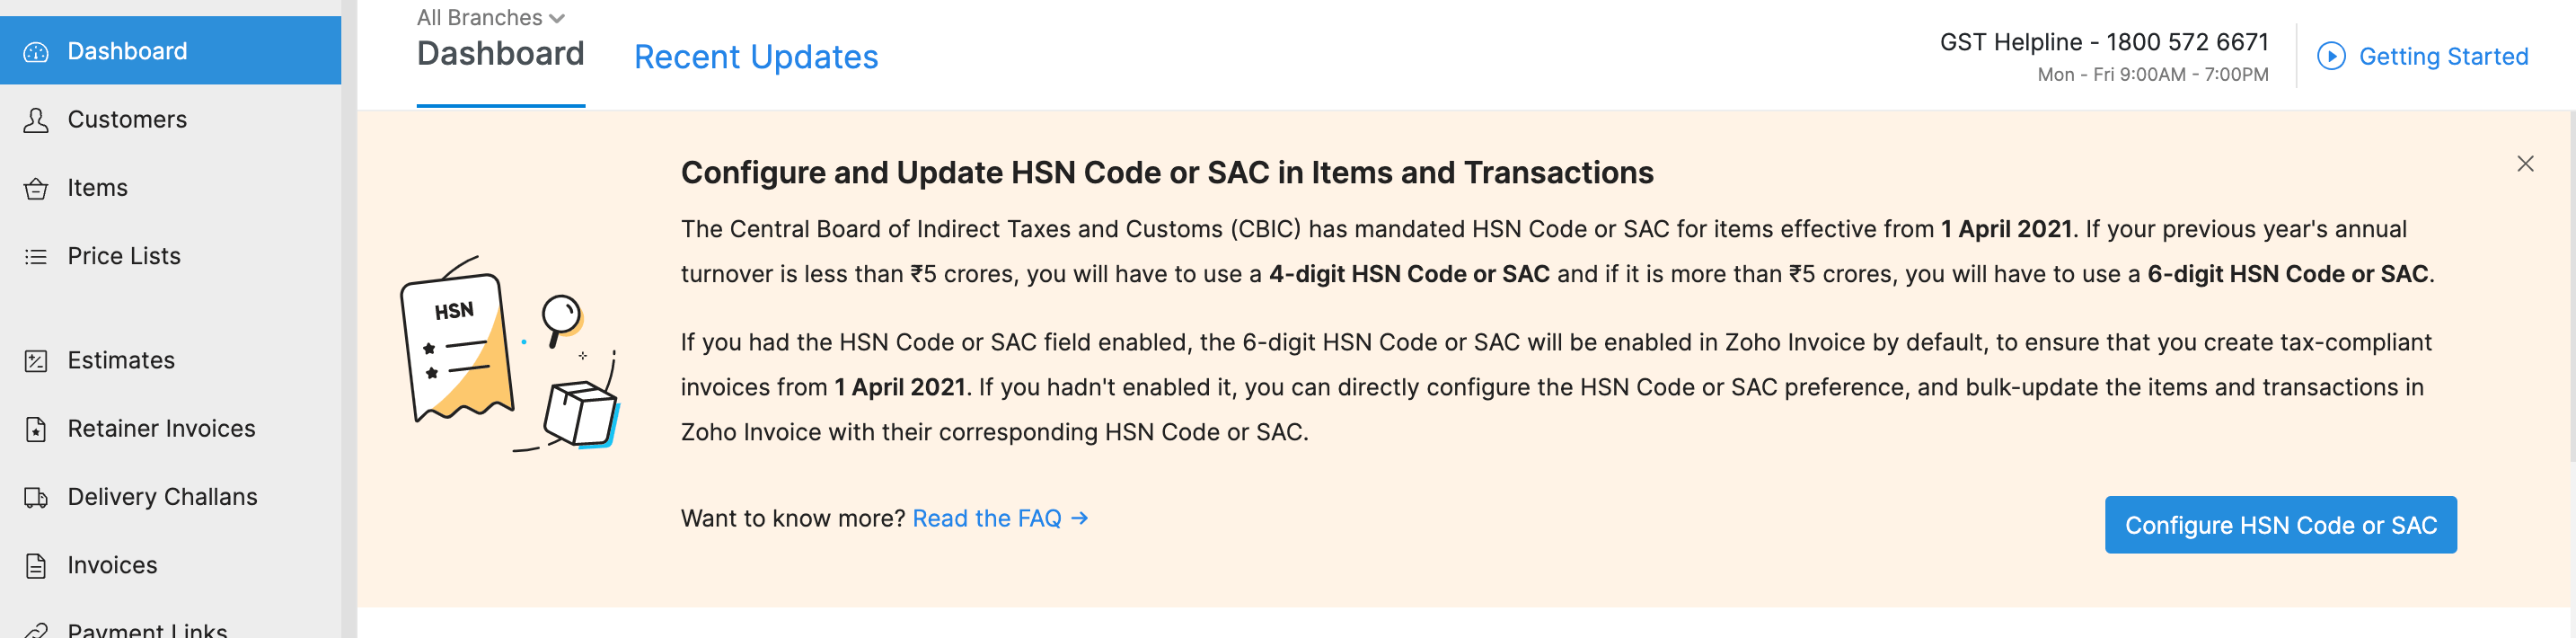Select the Price Lists icon

click(35, 256)
